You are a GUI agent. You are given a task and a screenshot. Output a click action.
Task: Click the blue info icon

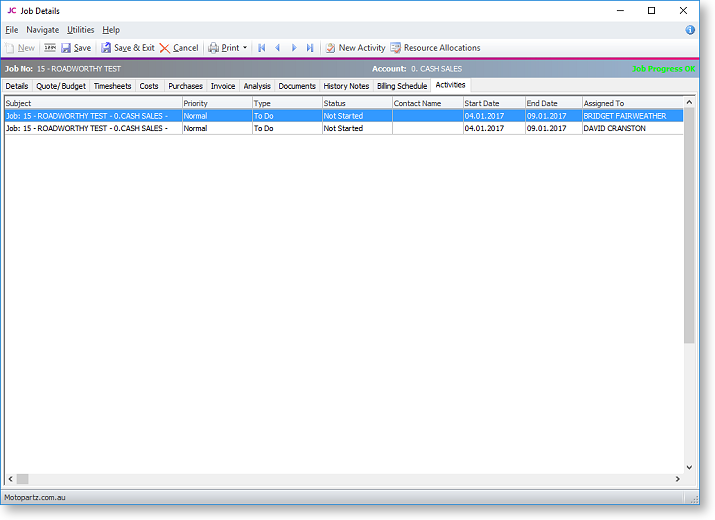click(690, 30)
